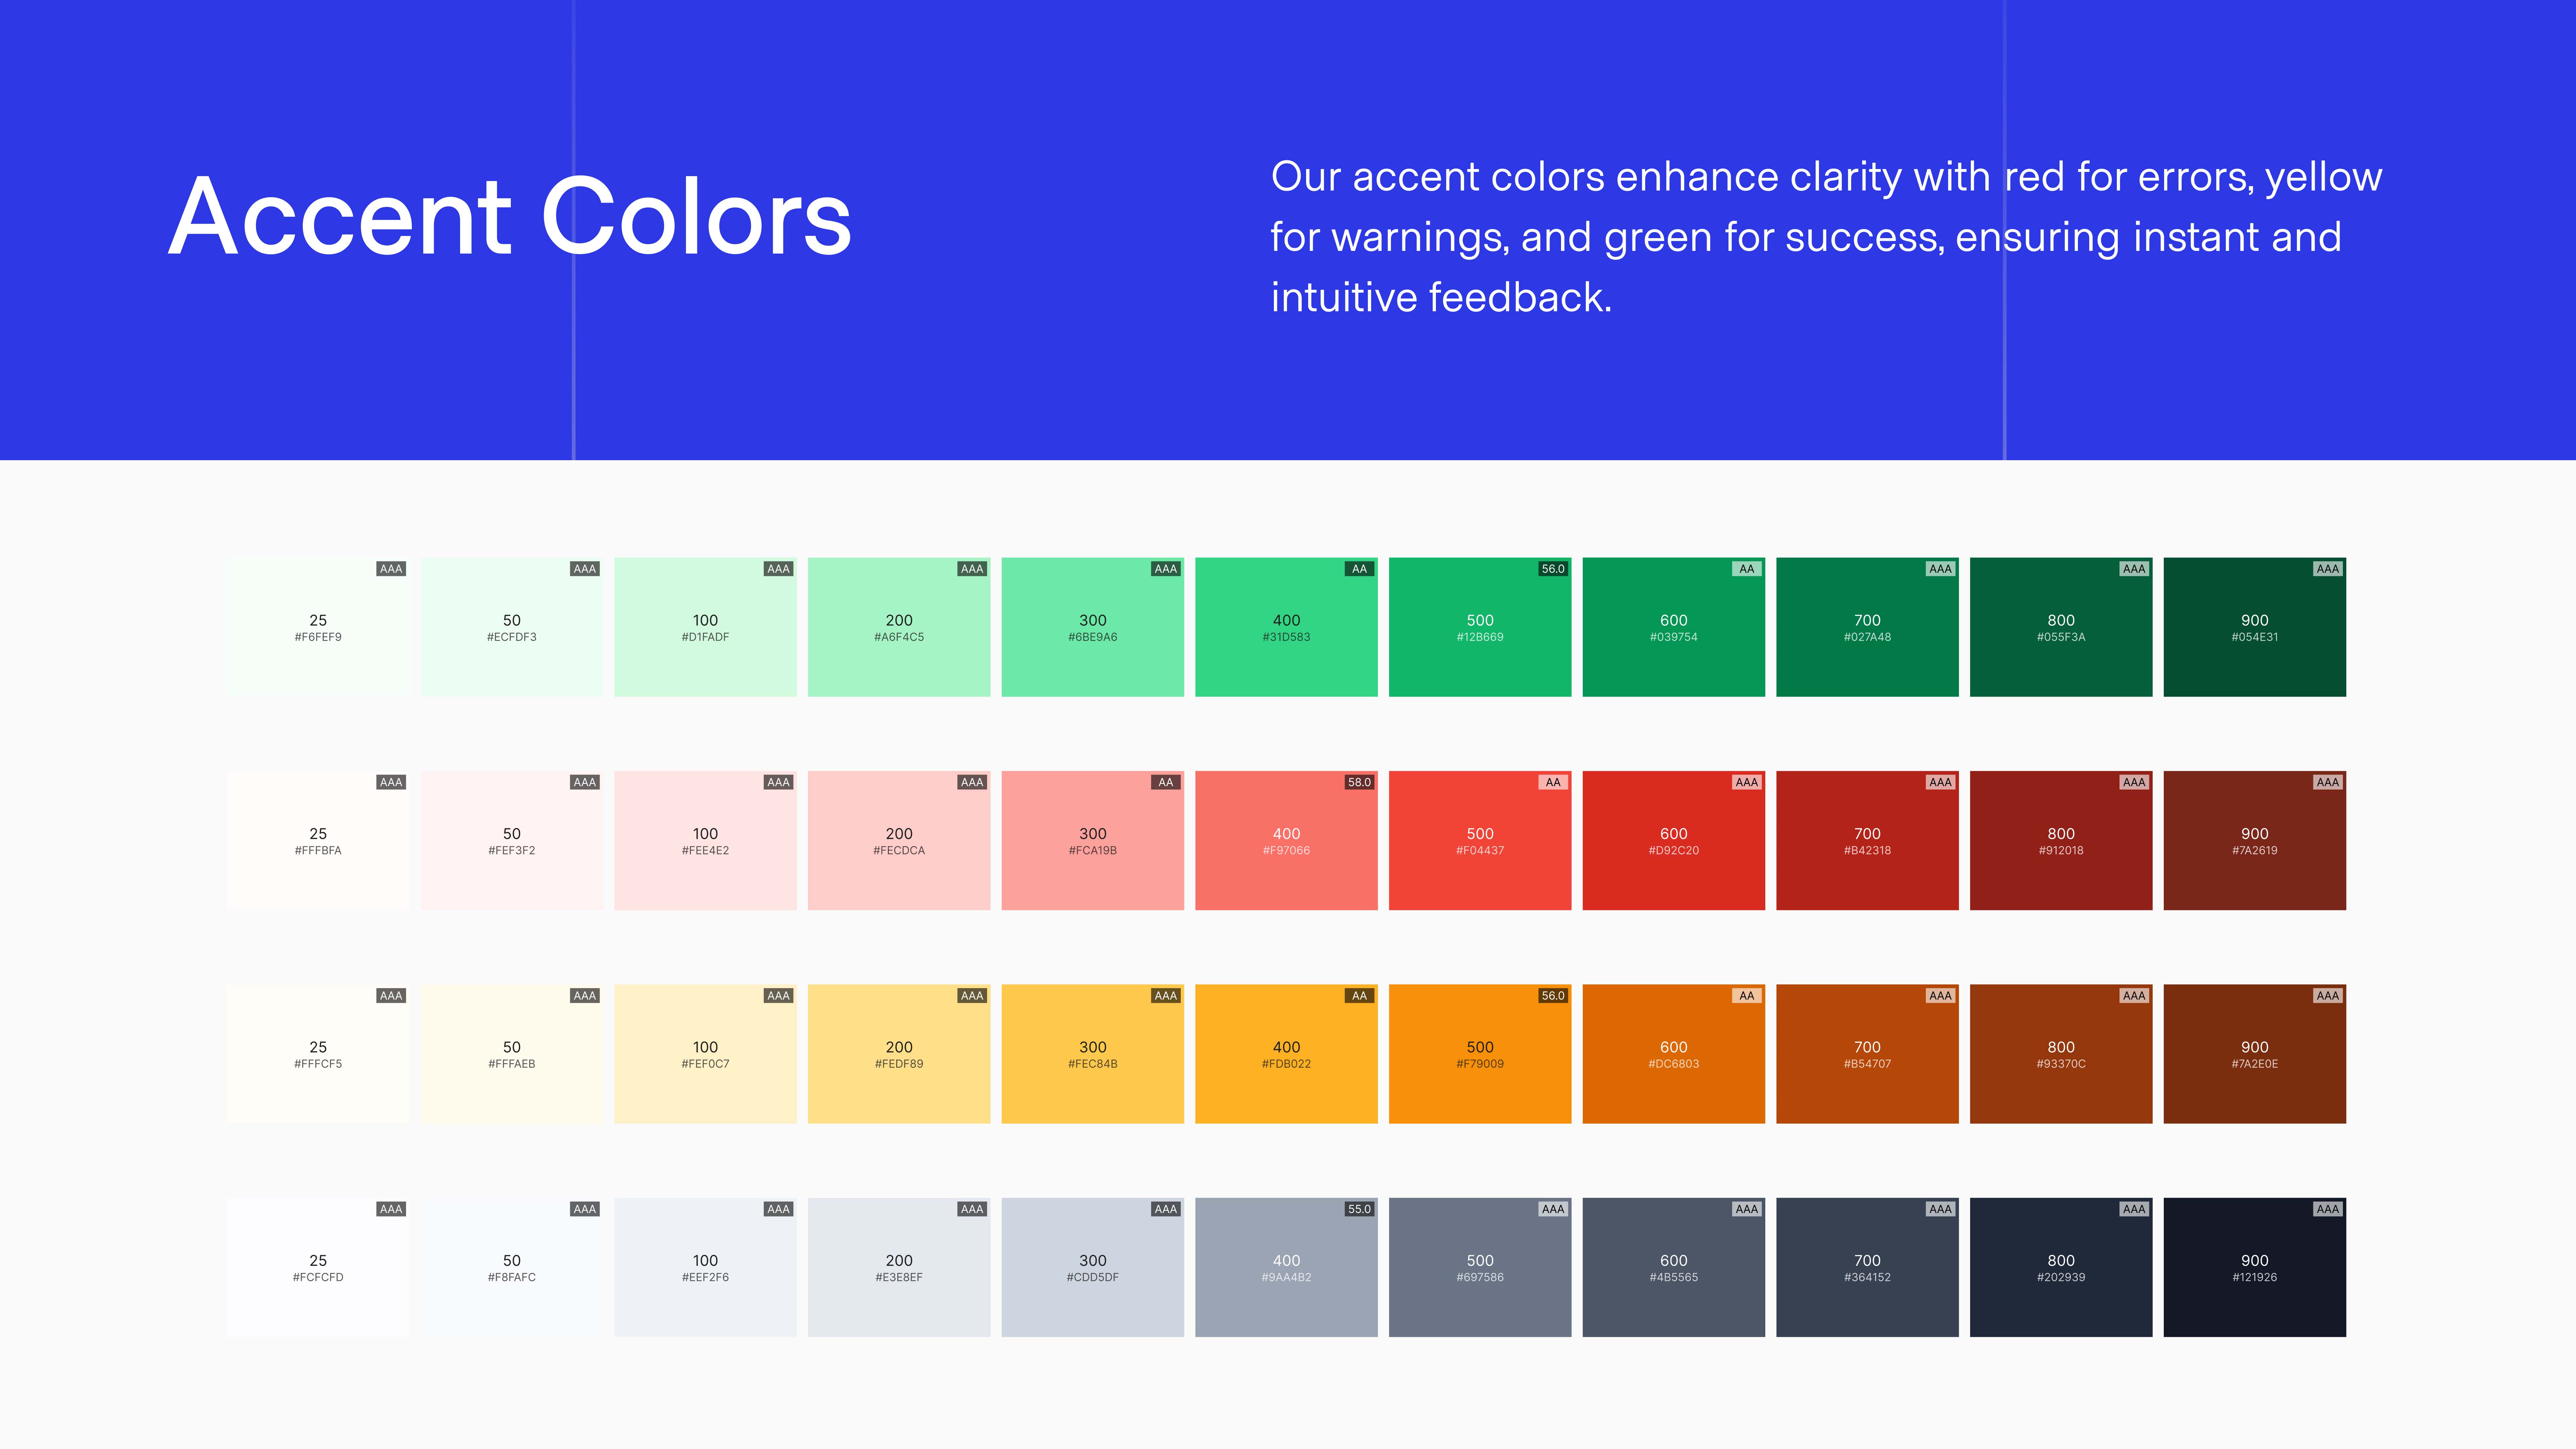Screen dimensions: 2576x1449
Task: Pick the yellow 300 swatch #FEC84B
Action: tap(1093, 1054)
